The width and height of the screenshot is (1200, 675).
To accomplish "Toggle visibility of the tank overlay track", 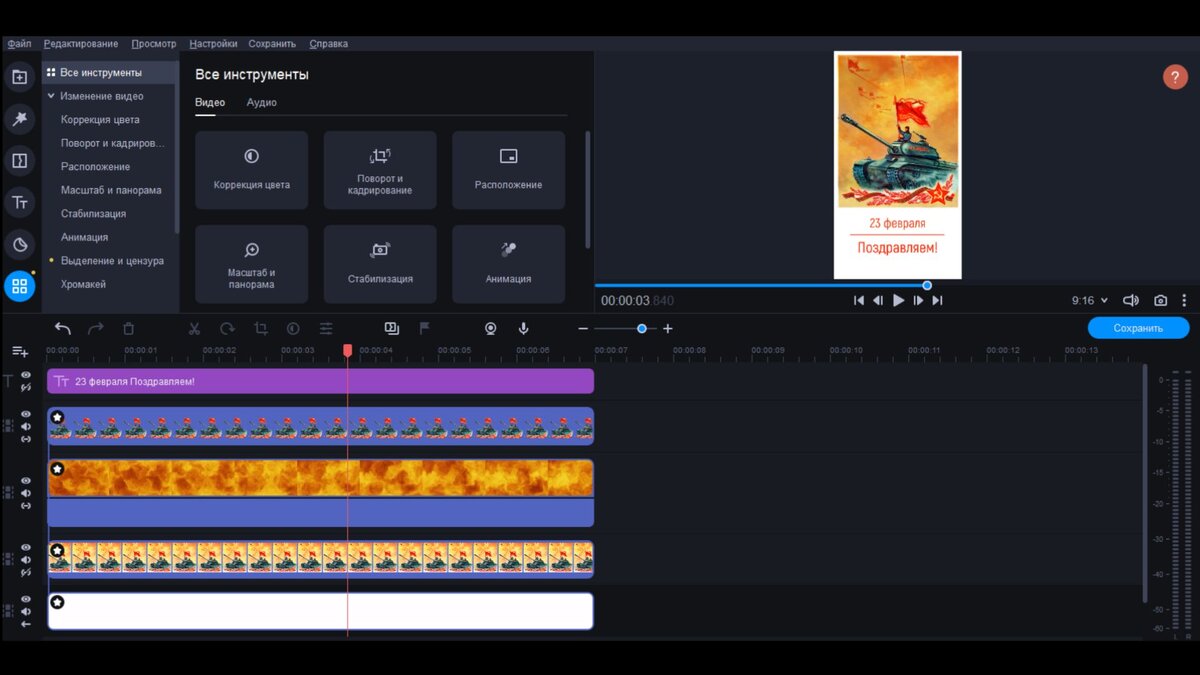I will (26, 414).
